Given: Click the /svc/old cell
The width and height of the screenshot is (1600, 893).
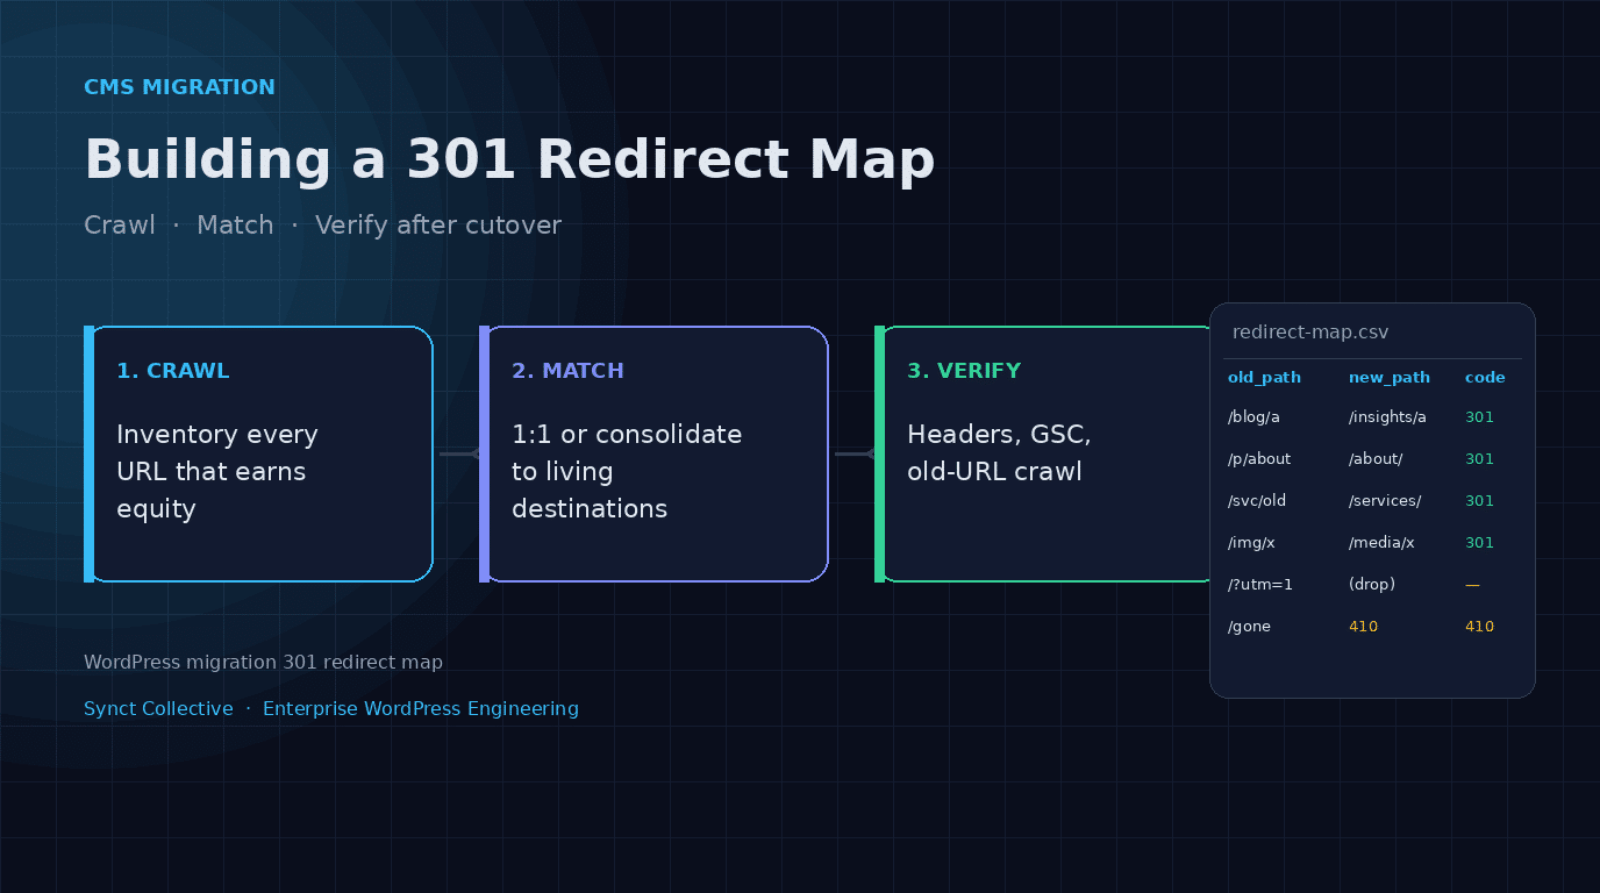Looking at the screenshot, I should 1257,501.
